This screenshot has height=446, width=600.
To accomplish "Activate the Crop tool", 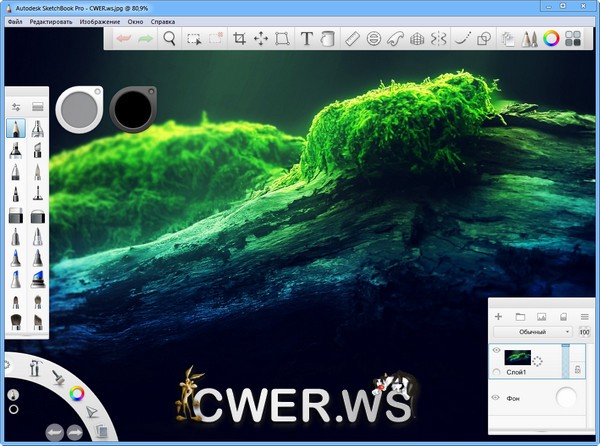I will click(x=239, y=39).
